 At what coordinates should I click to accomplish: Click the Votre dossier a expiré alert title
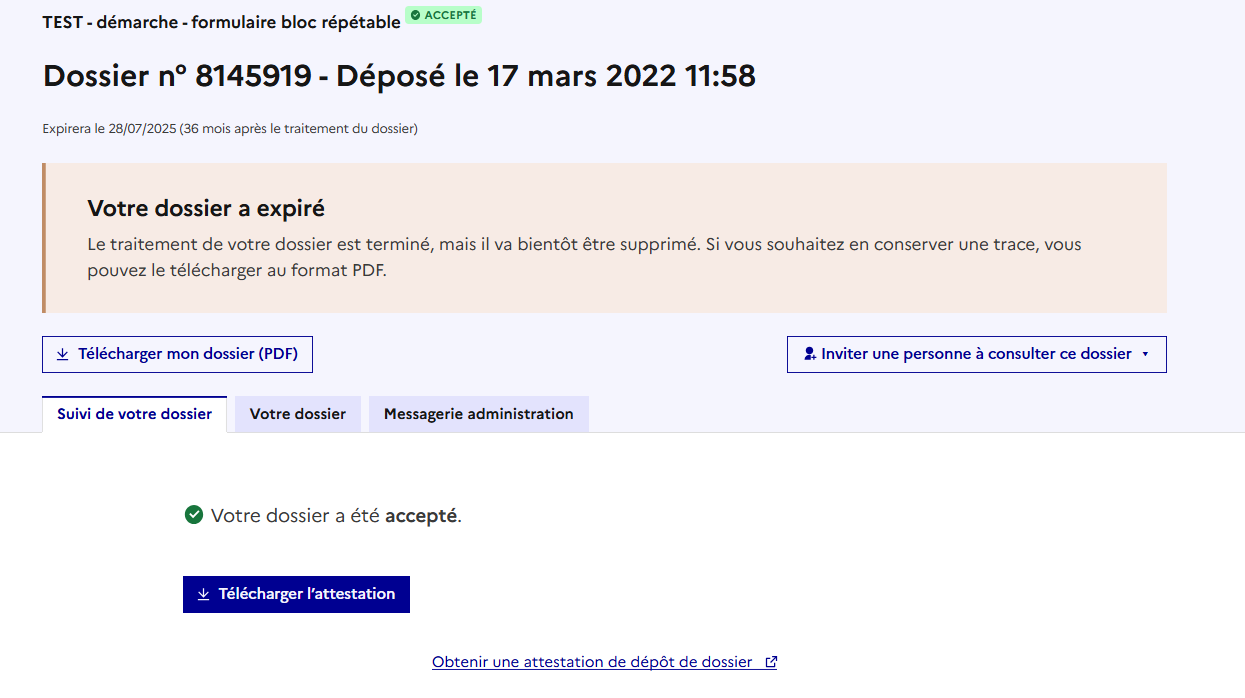coord(206,208)
